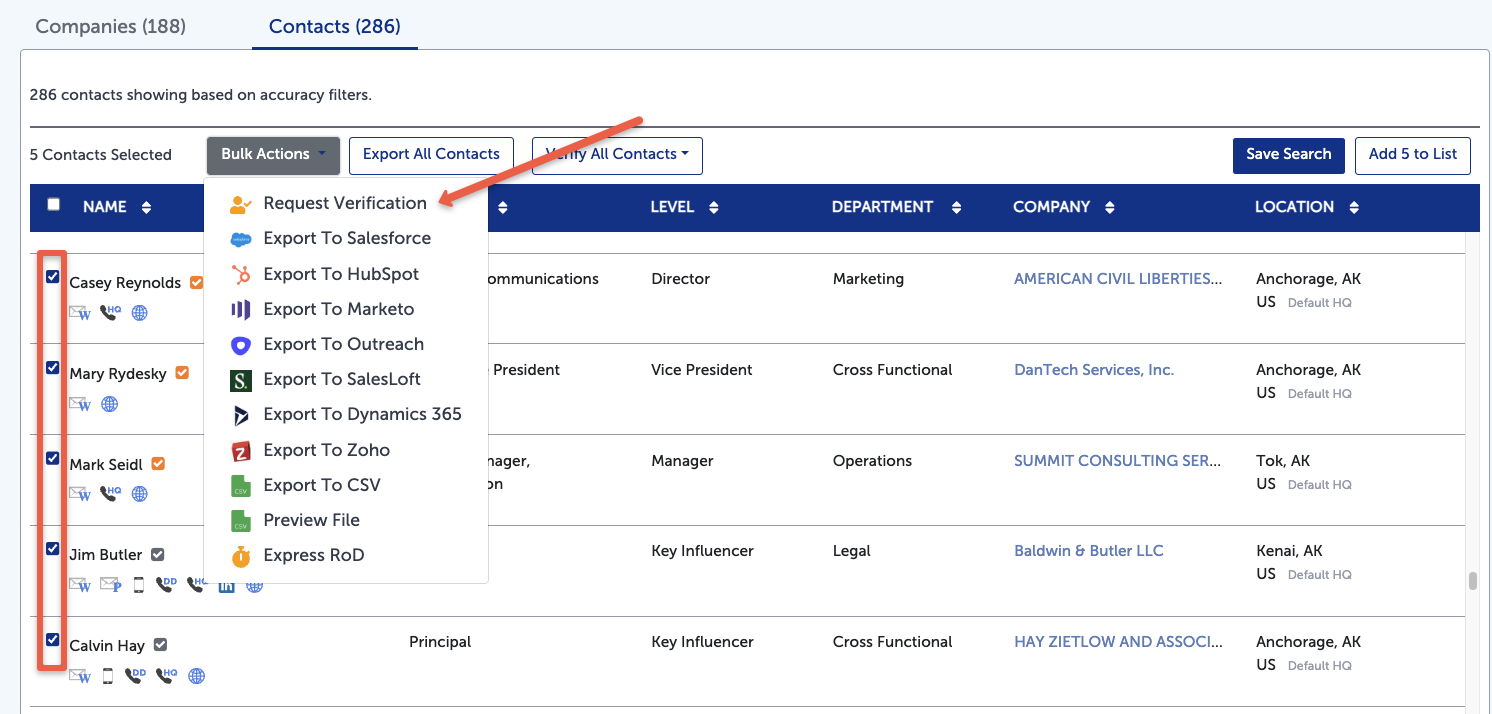Click gray verified badge beside Calvin Hay
Image resolution: width=1492 pixels, height=714 pixels.
160,645
